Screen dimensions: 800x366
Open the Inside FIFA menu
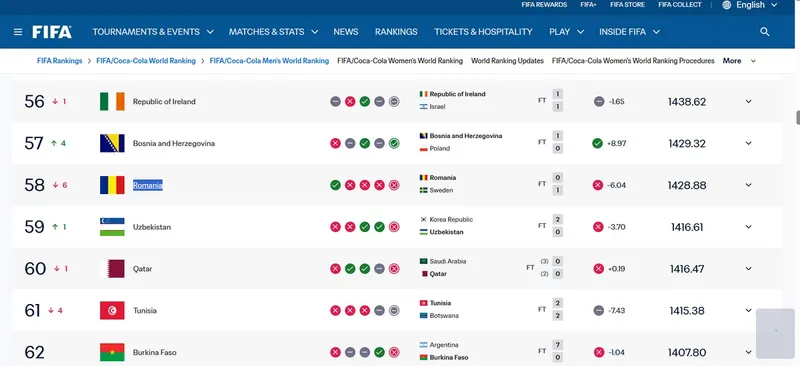[x=630, y=32]
